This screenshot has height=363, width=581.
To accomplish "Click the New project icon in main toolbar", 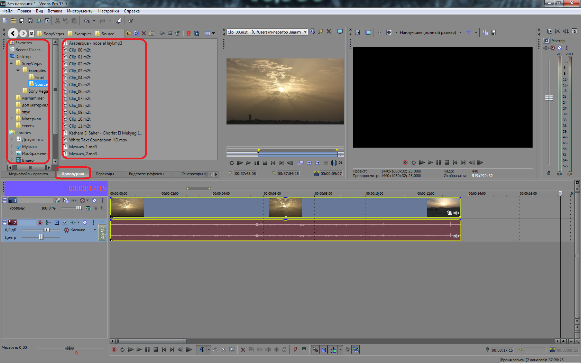I will click(5, 21).
